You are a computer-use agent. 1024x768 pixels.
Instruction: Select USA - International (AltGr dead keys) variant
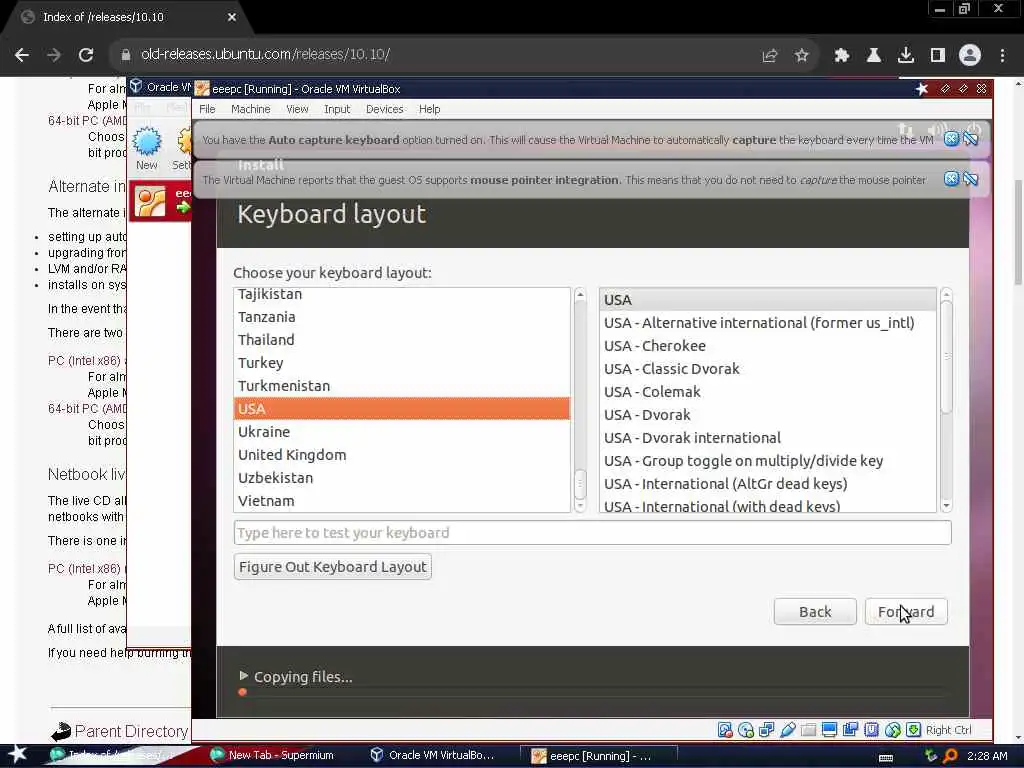(x=768, y=484)
